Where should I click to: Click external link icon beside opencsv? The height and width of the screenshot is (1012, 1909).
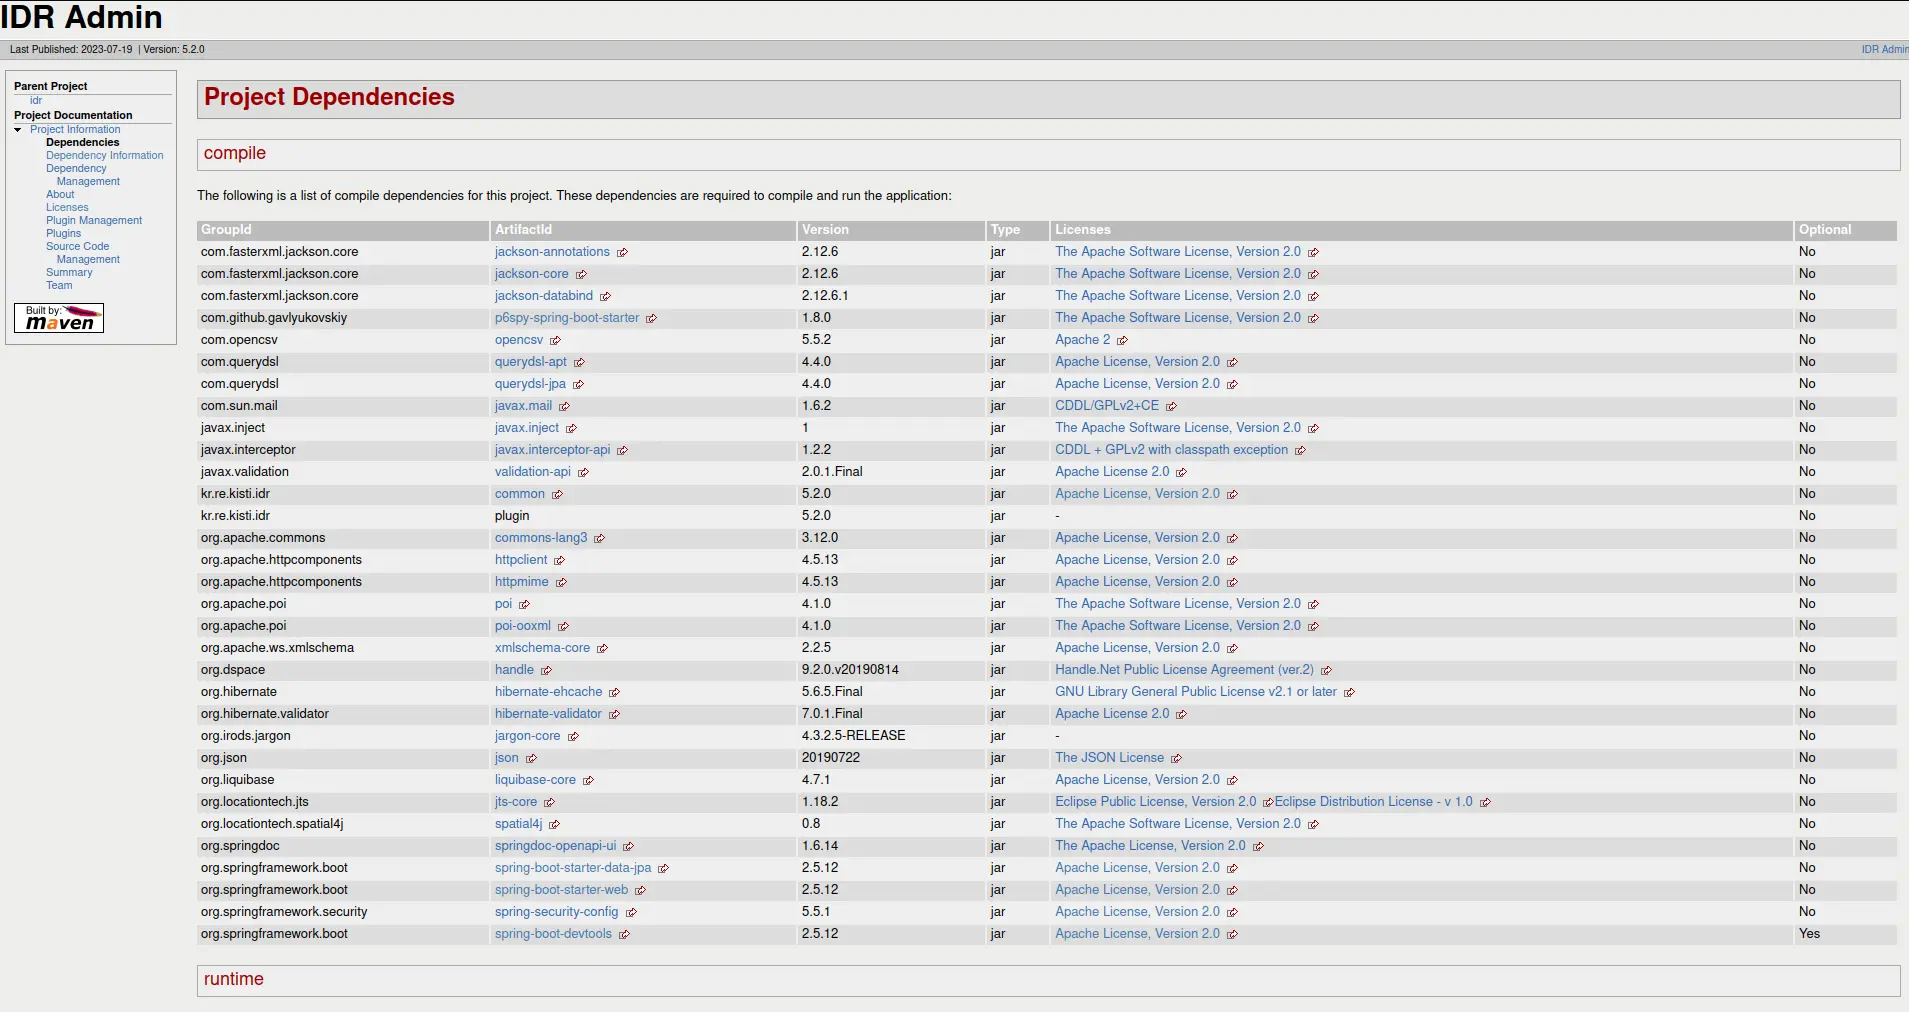(x=555, y=341)
